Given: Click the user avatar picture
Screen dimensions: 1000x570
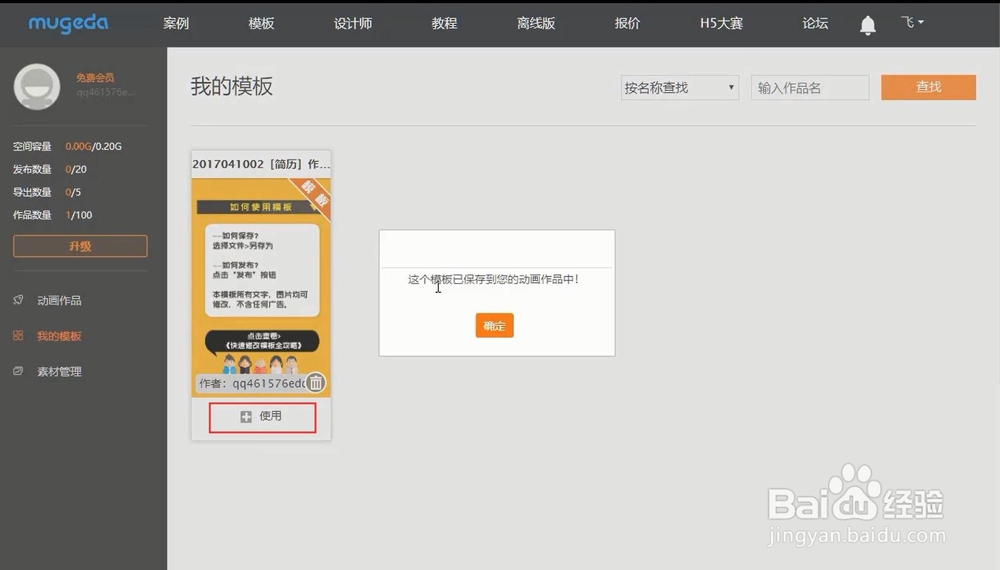Looking at the screenshot, I should tap(37, 86).
